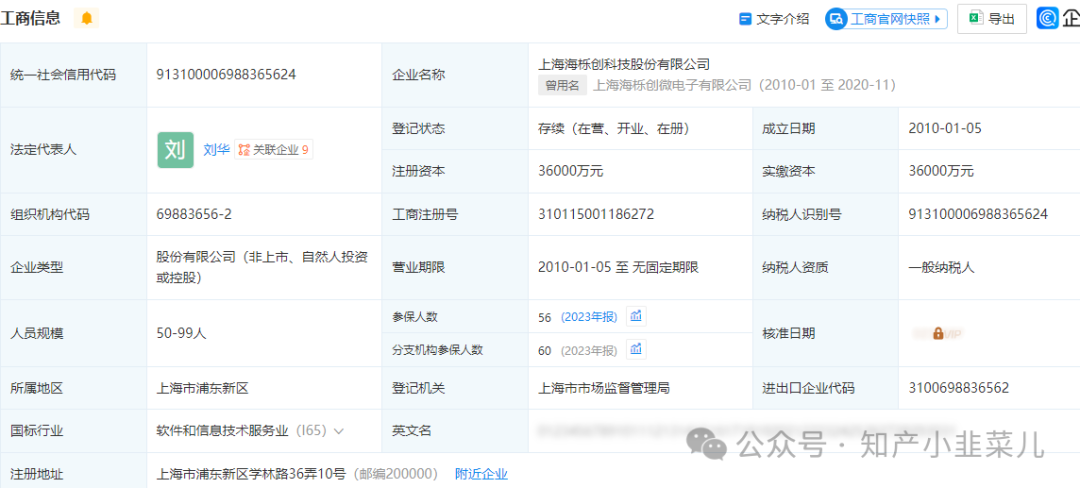This screenshot has width=1080, height=488.
Task: Click company type 股份有限公司 cell
Action: 262,268
